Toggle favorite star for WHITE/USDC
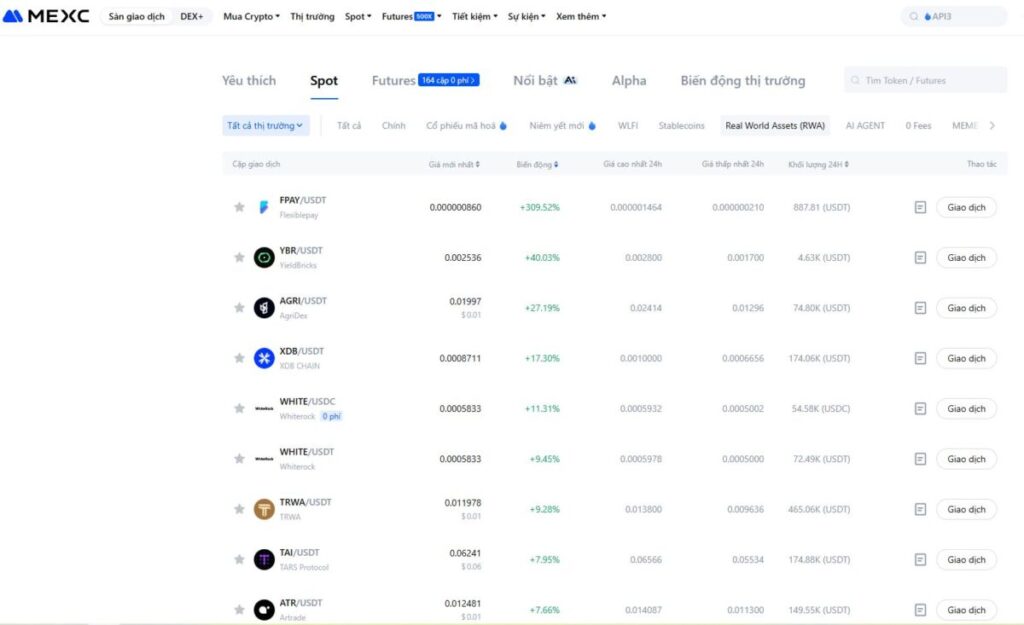Image resolution: width=1024 pixels, height=625 pixels. point(239,408)
